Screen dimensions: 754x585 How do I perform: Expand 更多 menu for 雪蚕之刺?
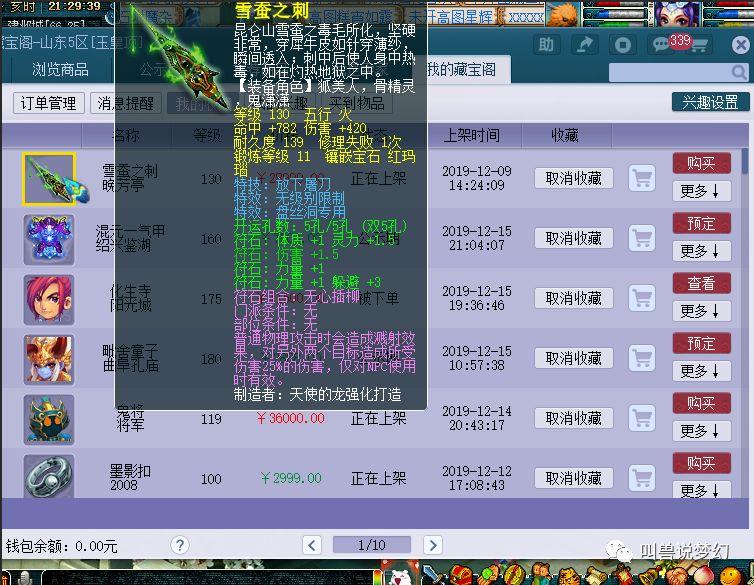(x=702, y=191)
